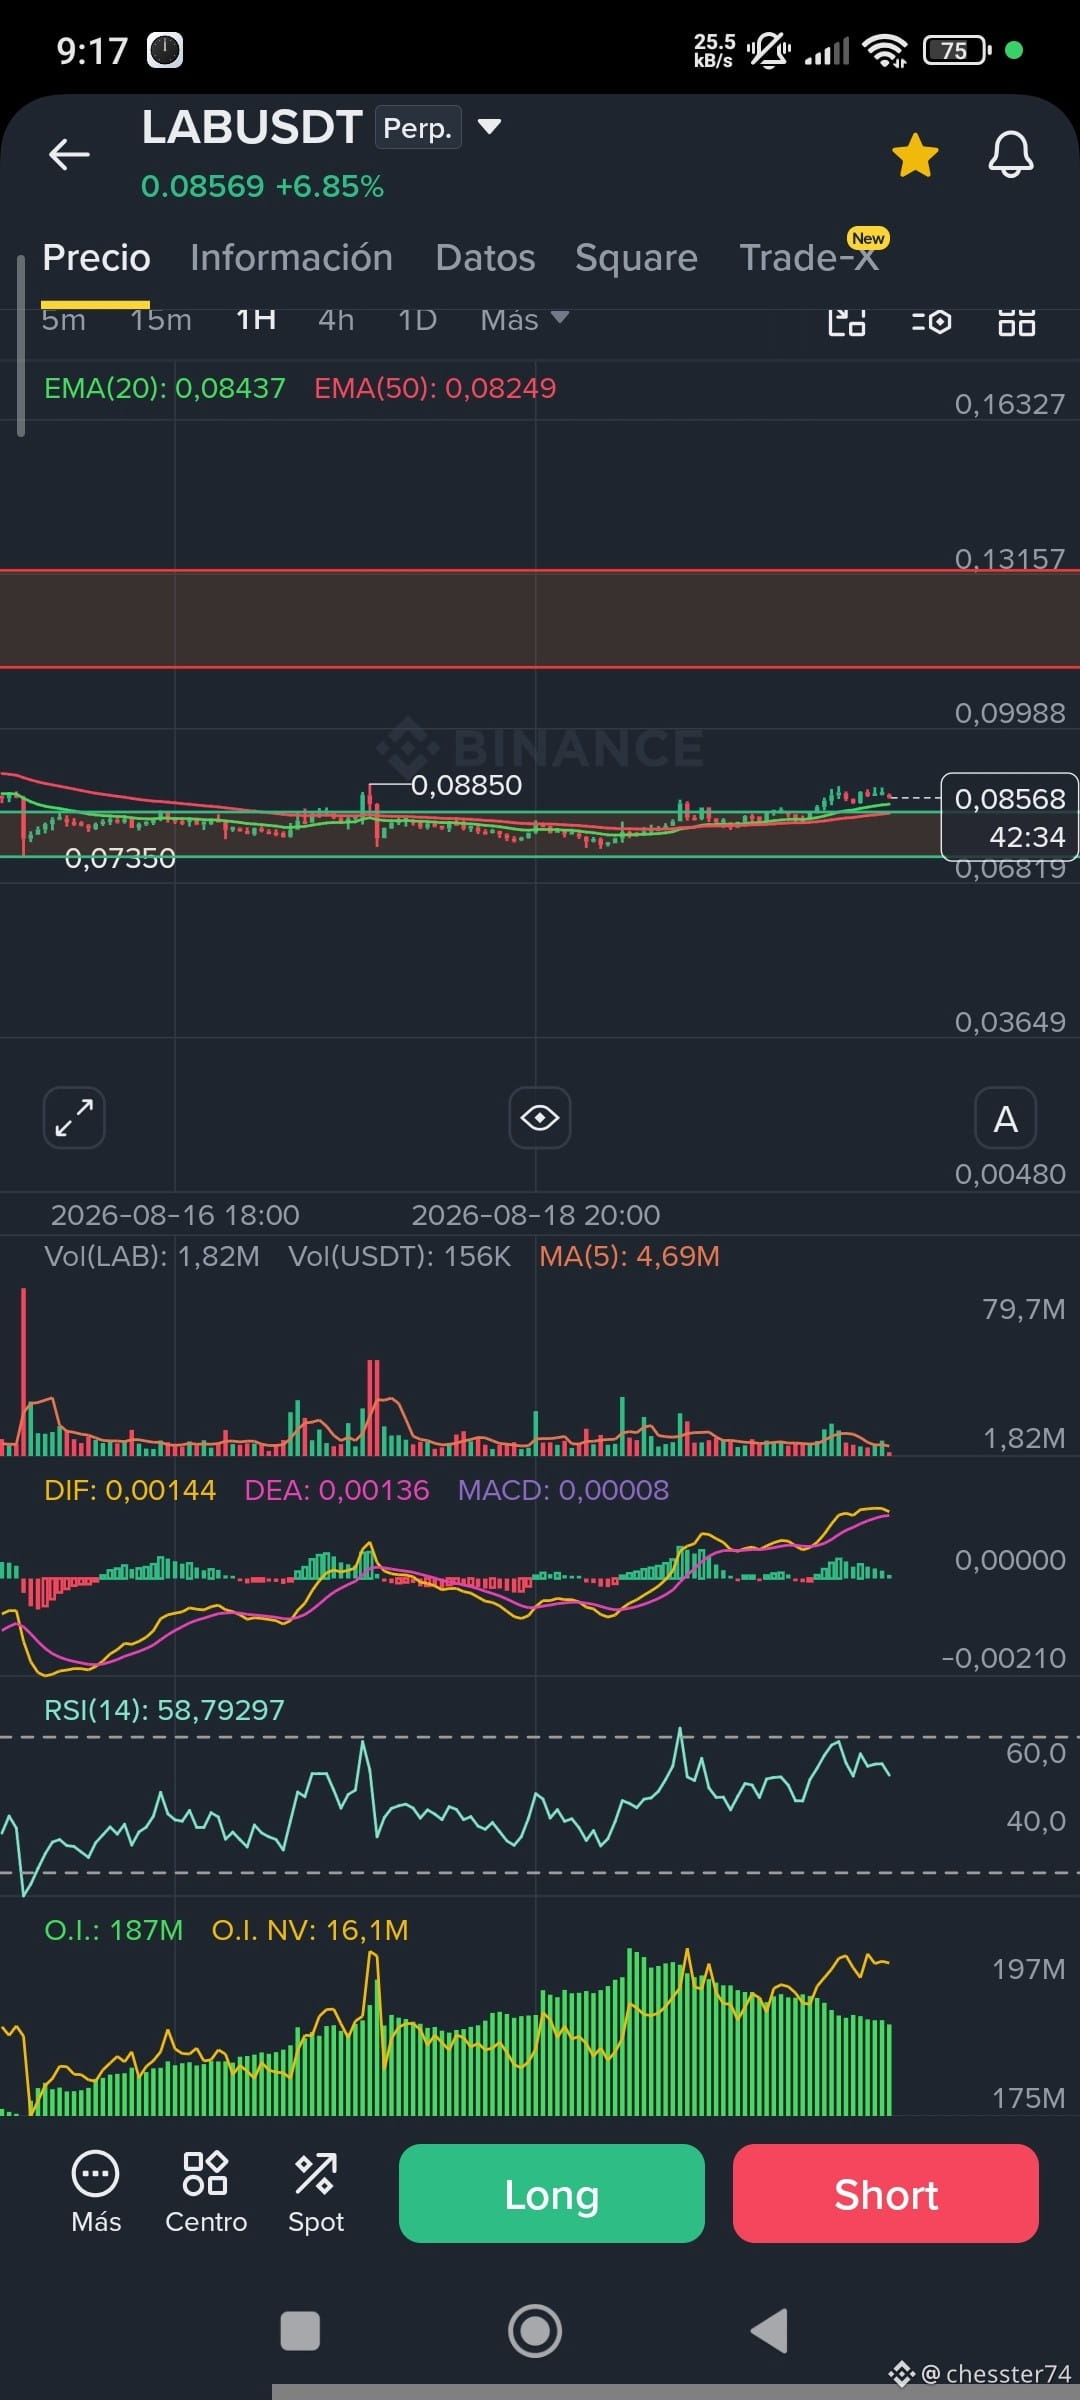This screenshot has height=2400, width=1080.
Task: Switch to the Spot market icon
Action: (316, 2193)
